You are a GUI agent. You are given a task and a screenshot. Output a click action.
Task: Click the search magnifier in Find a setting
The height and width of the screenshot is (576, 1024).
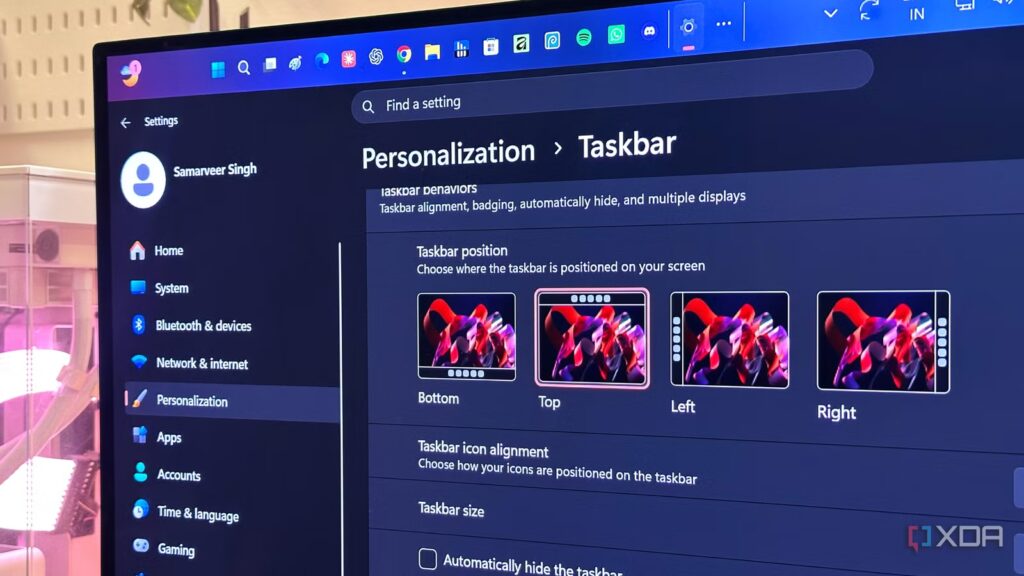click(368, 106)
